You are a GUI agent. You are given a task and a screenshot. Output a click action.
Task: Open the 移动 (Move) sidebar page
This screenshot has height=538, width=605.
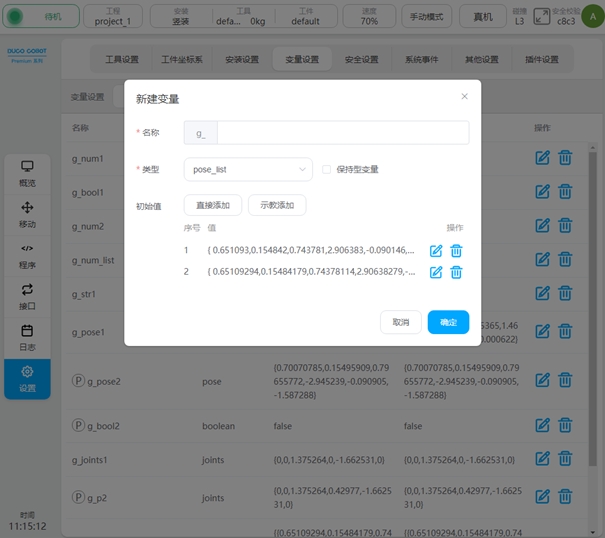tap(27, 215)
